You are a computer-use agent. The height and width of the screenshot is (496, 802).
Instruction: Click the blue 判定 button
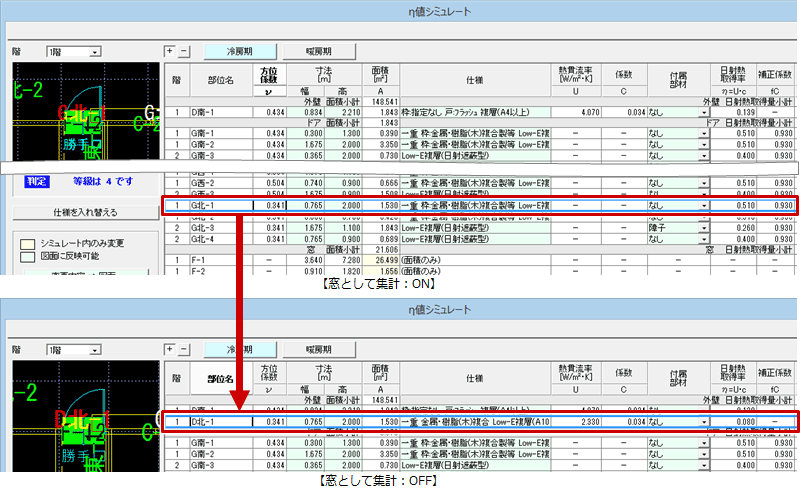coord(37,181)
